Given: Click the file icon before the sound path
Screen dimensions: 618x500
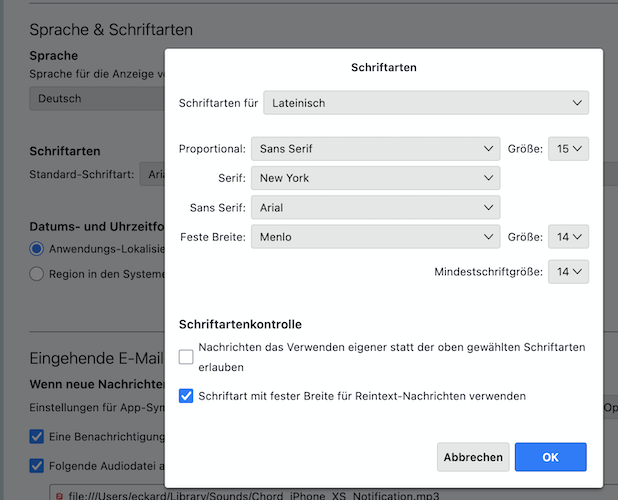Looking at the screenshot, I should click(x=60, y=496).
